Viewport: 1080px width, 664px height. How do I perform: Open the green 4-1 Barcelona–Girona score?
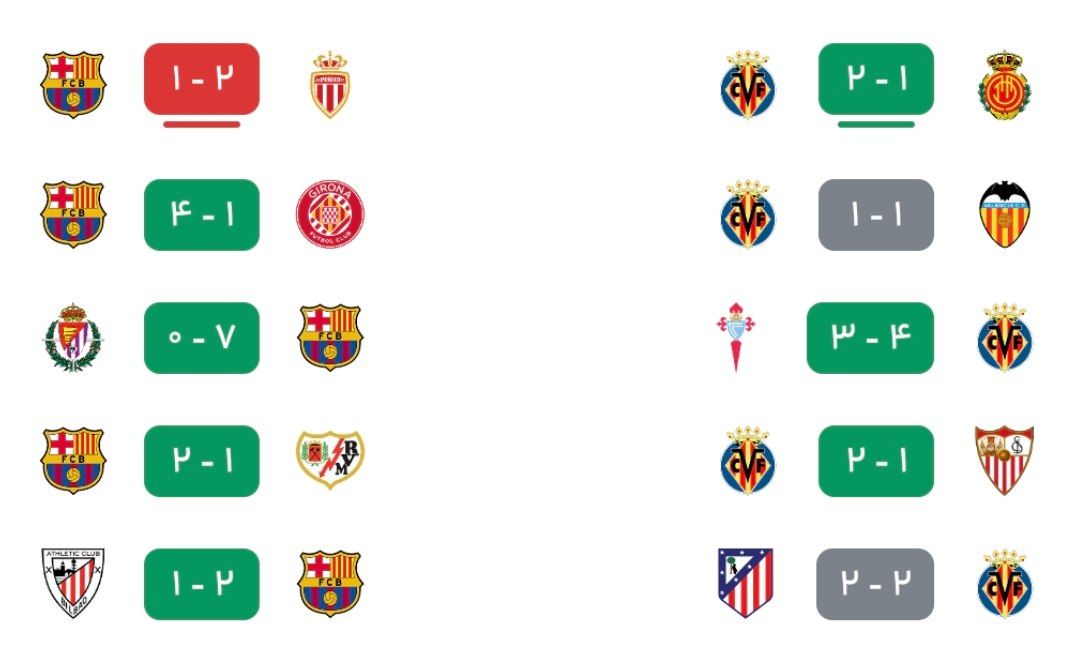pyautogui.click(x=202, y=215)
